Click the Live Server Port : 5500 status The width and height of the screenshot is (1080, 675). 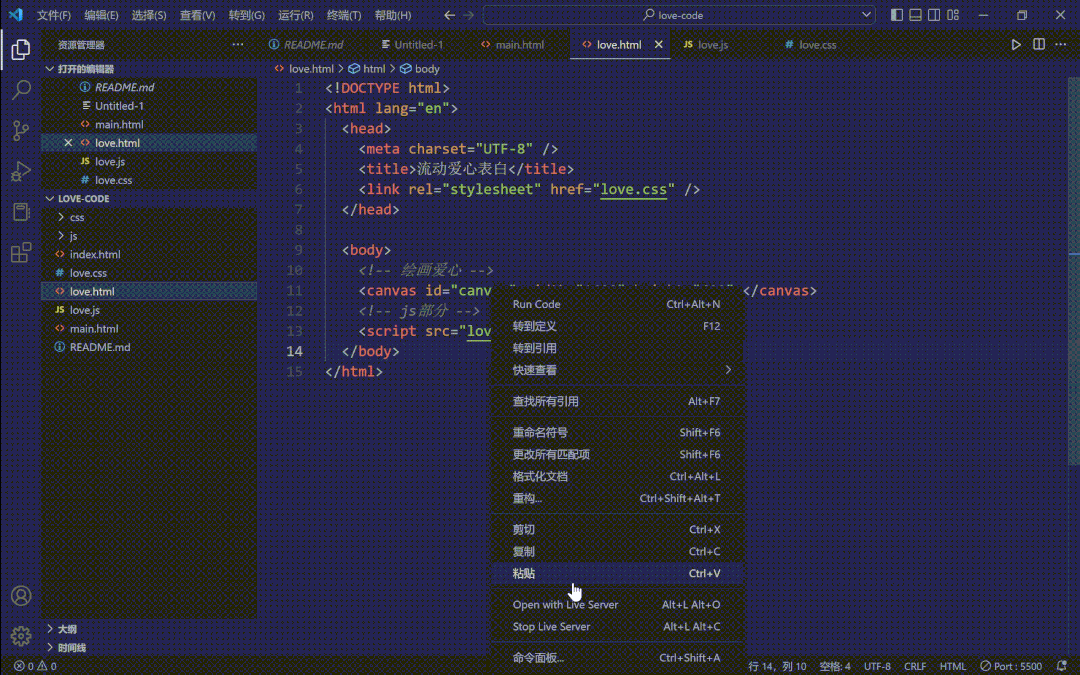tap(1011, 666)
